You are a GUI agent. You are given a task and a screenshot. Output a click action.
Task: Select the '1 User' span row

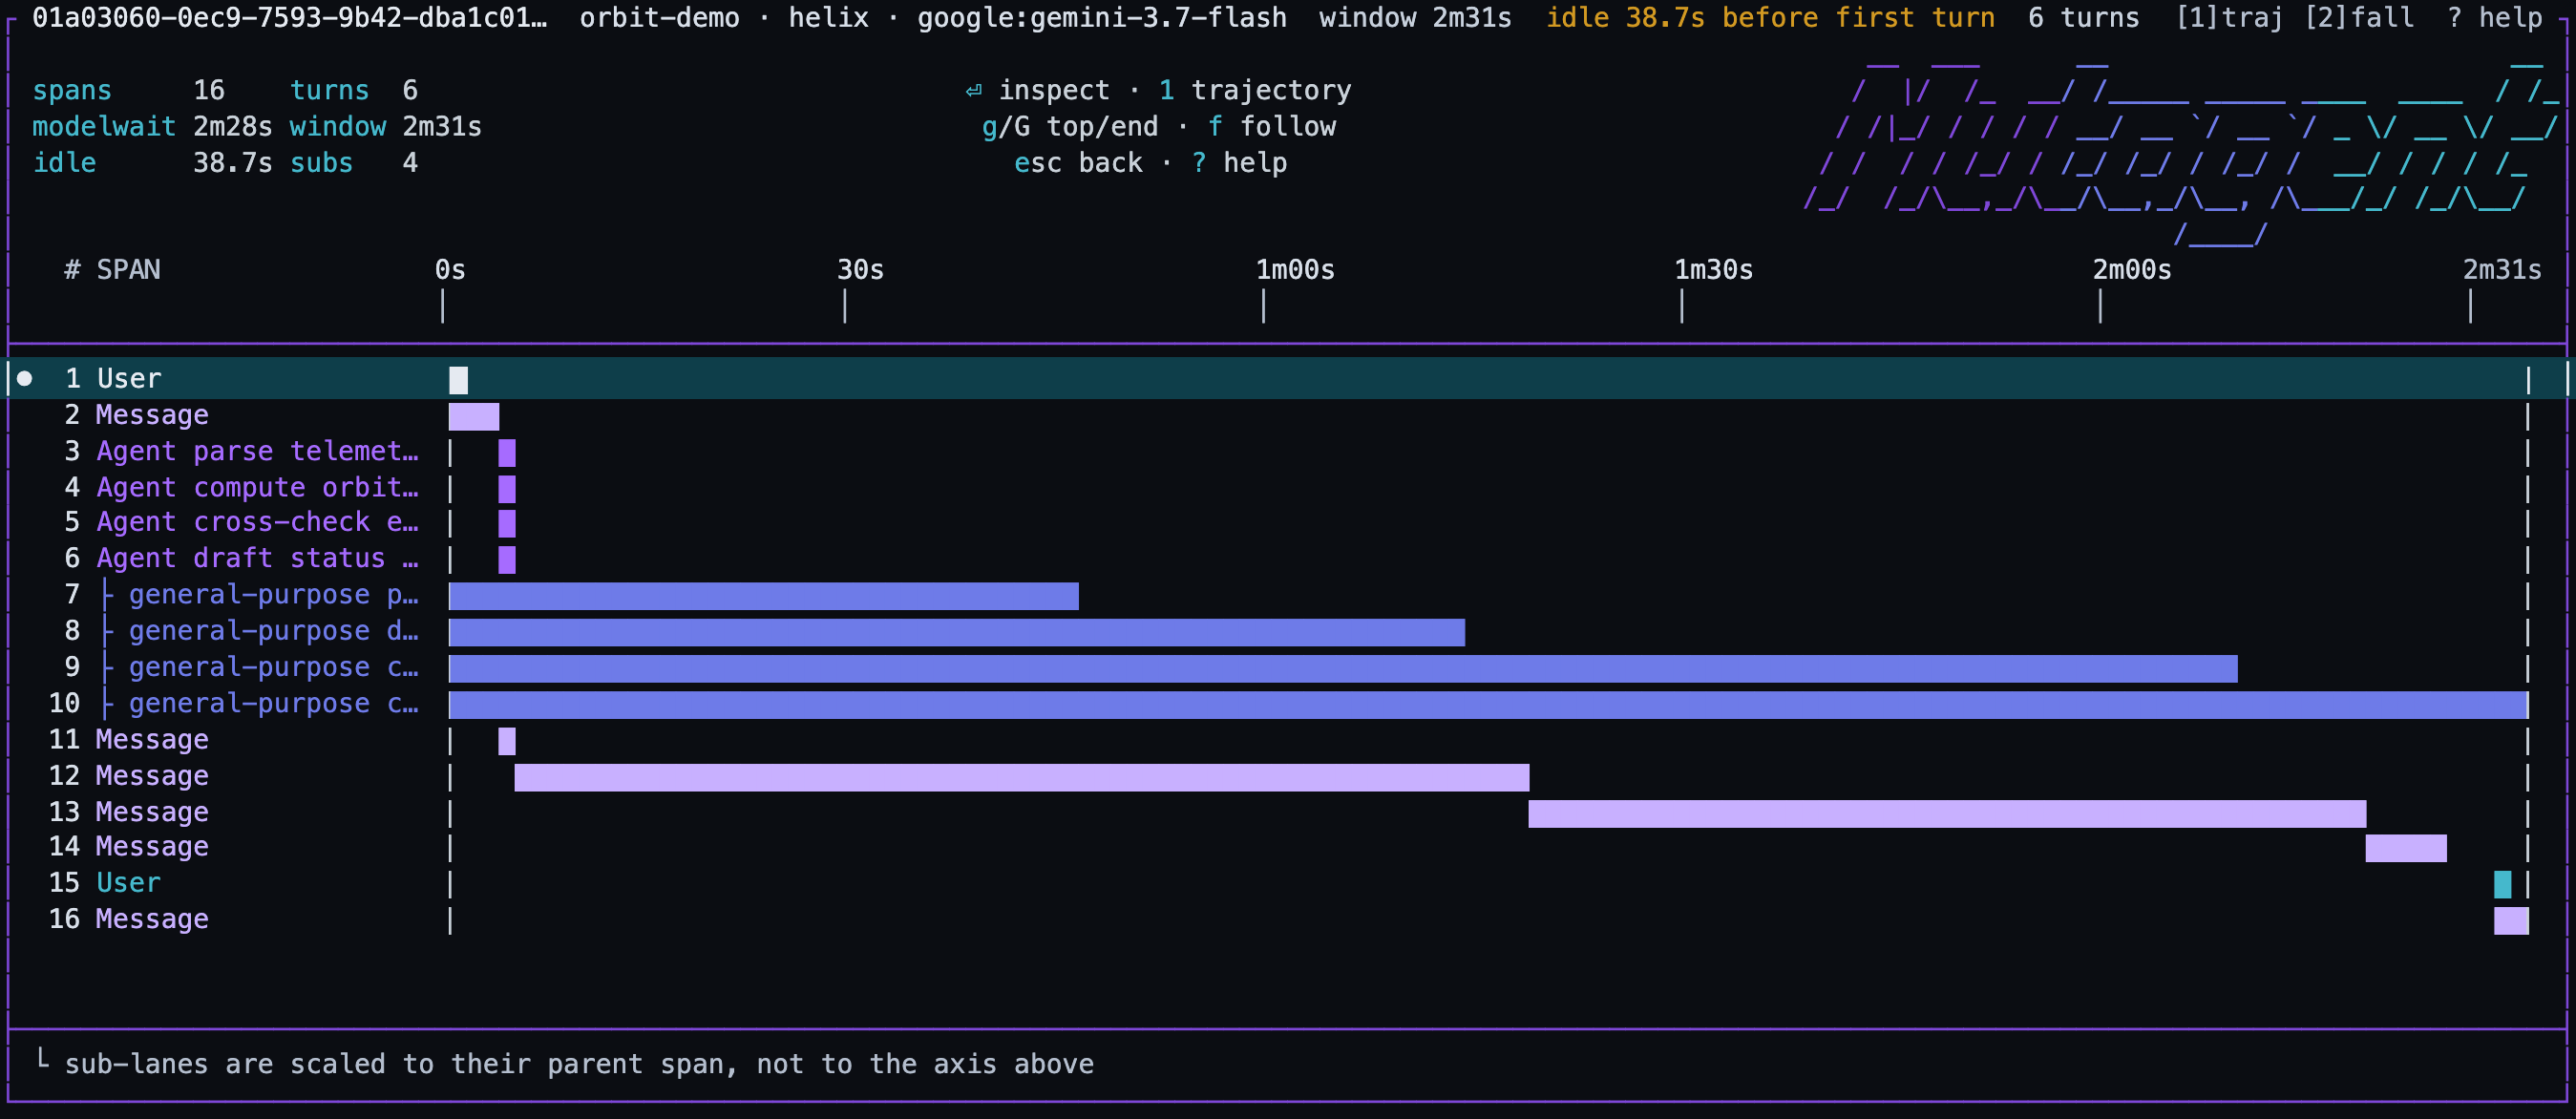1287,379
